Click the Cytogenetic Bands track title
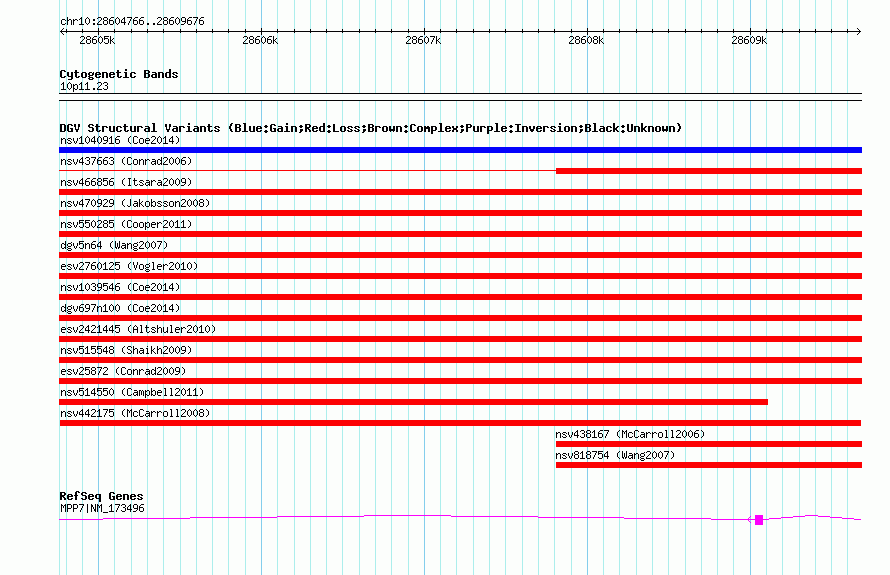The image size is (890, 575). [x=119, y=74]
